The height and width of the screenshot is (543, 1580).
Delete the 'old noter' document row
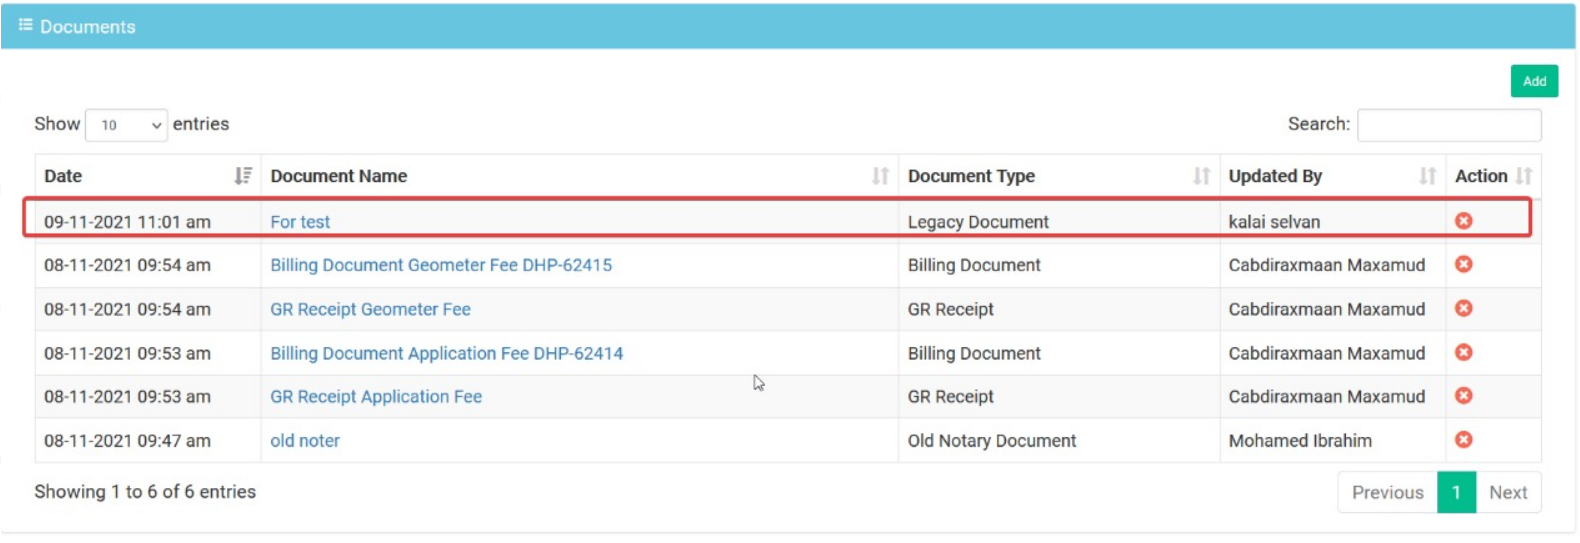tap(1463, 440)
